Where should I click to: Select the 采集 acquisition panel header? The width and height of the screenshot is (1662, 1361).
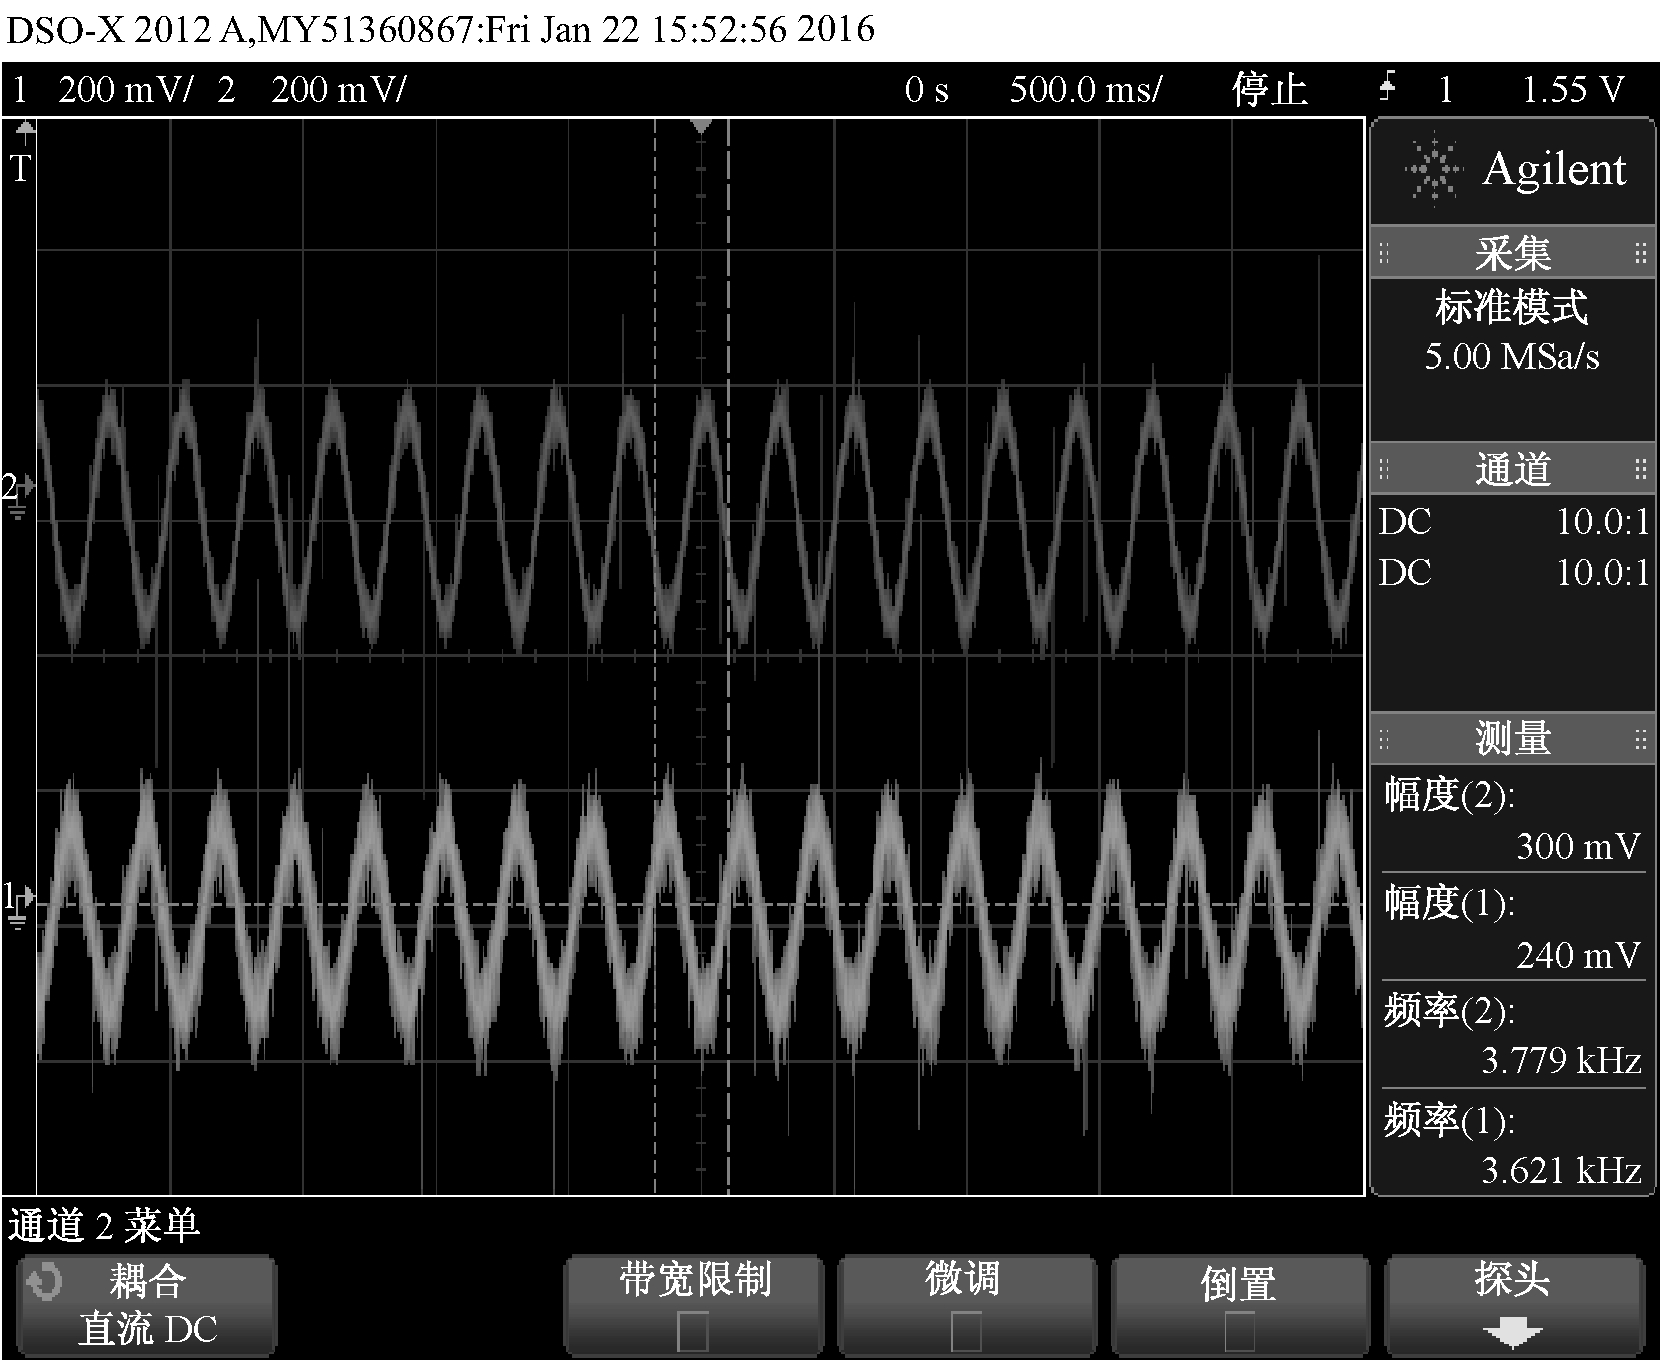tap(1512, 253)
